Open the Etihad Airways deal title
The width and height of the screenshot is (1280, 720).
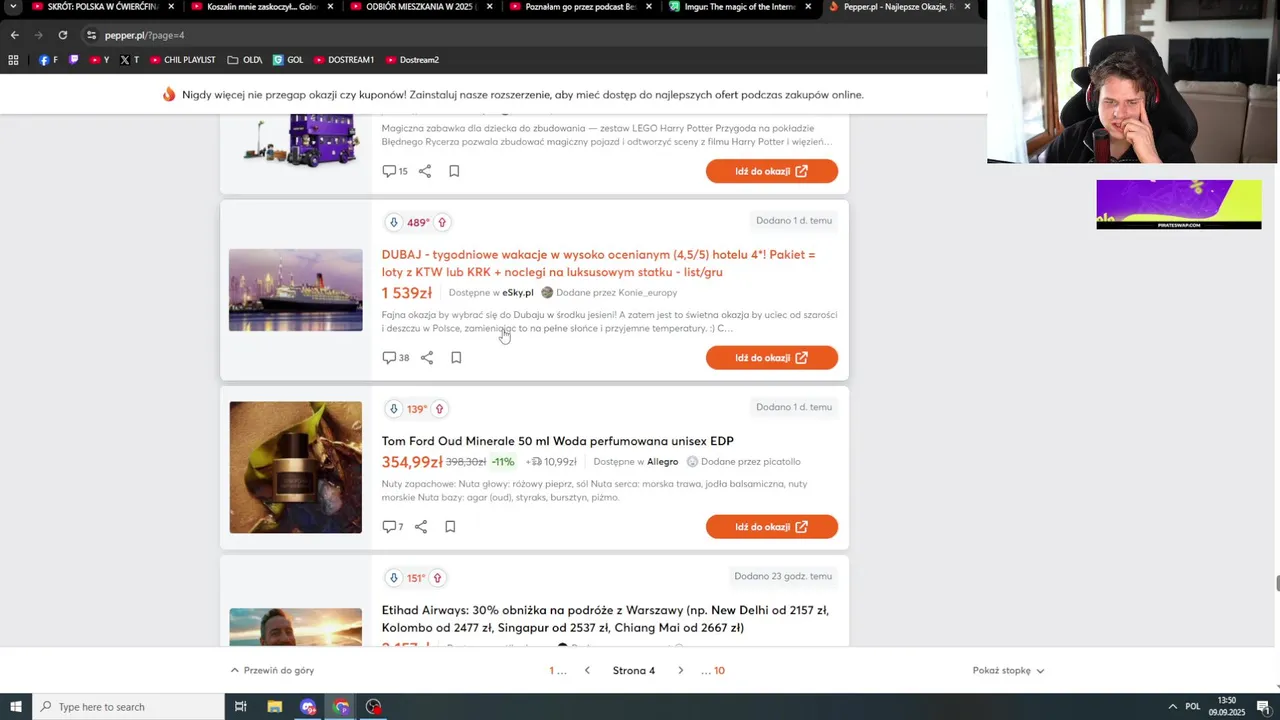(605, 619)
